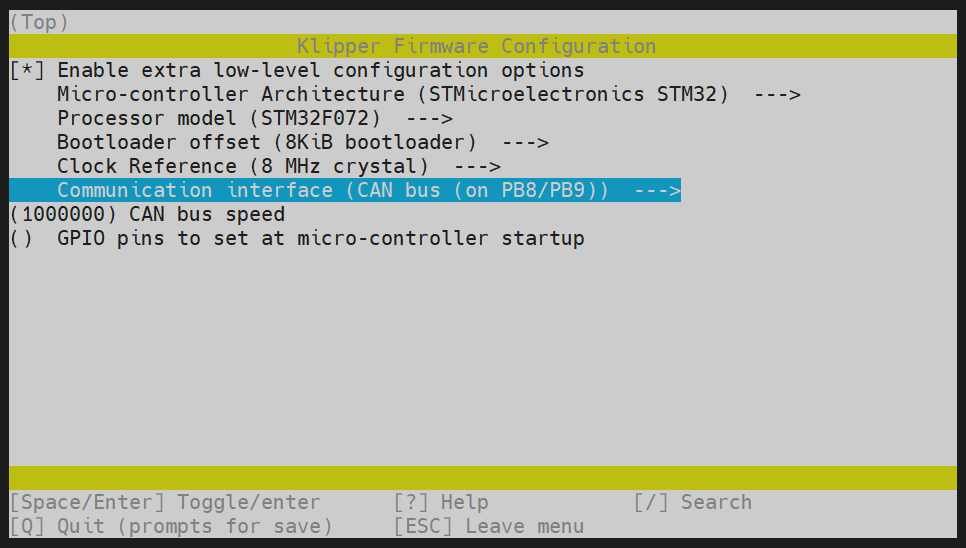
Task: Click the [/] Search shortcut
Action: coord(693,503)
